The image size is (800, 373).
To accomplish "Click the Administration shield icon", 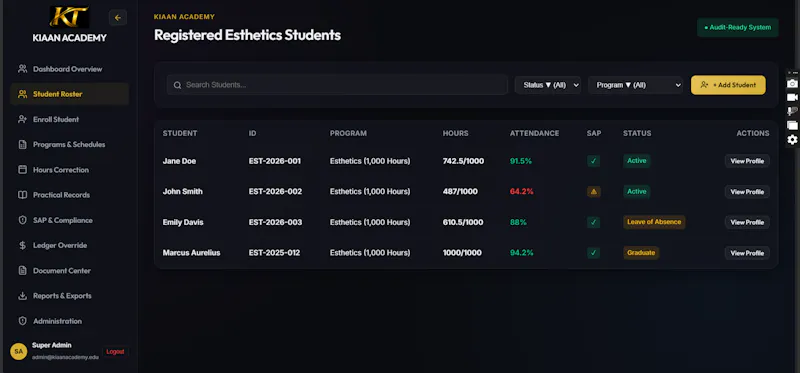I will (x=22, y=321).
